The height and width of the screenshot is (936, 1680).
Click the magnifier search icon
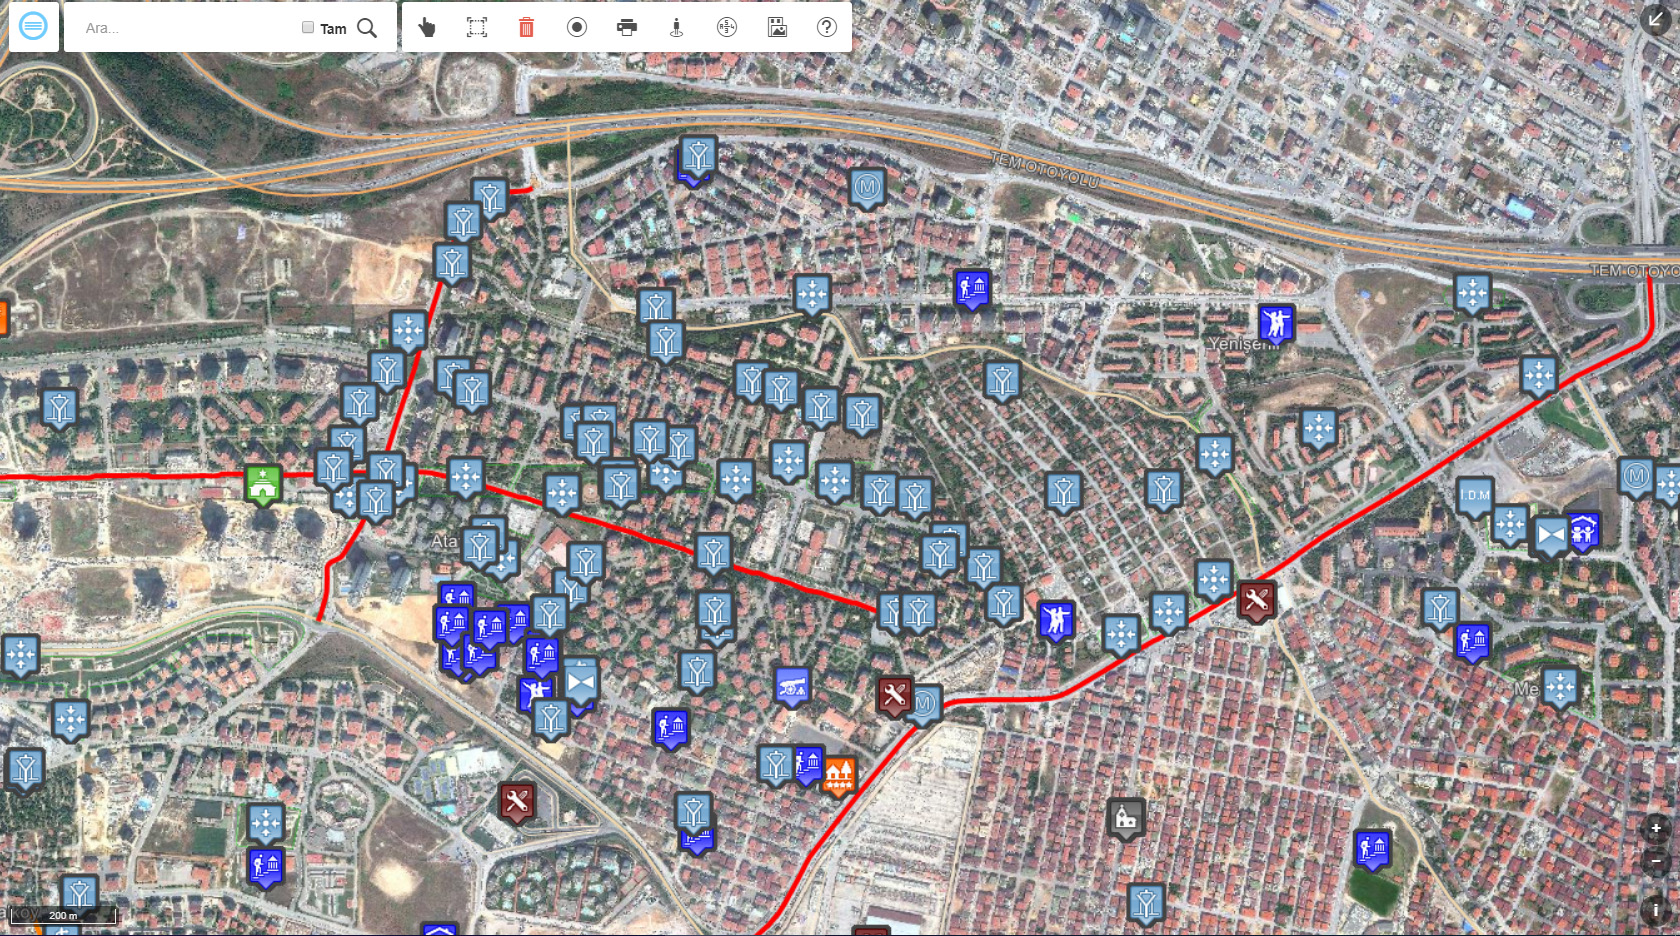point(367,28)
